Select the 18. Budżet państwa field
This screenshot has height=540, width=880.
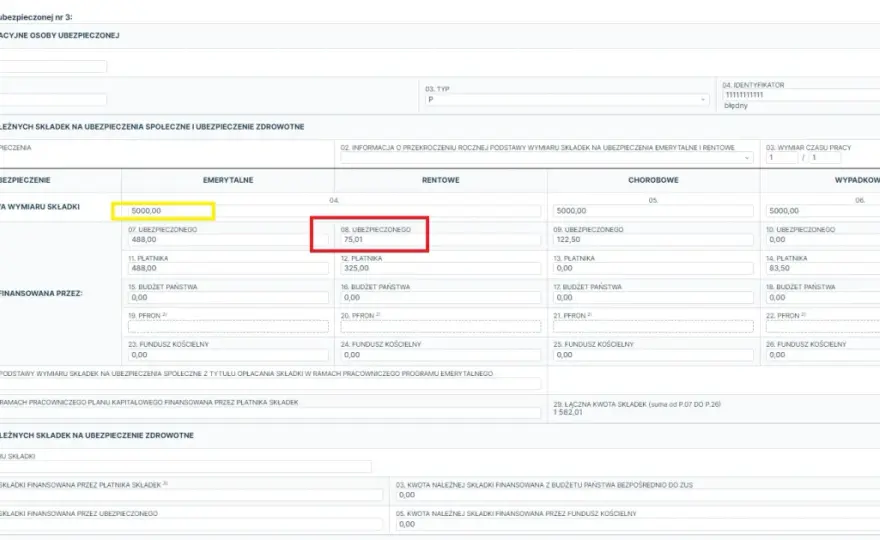coord(823,298)
